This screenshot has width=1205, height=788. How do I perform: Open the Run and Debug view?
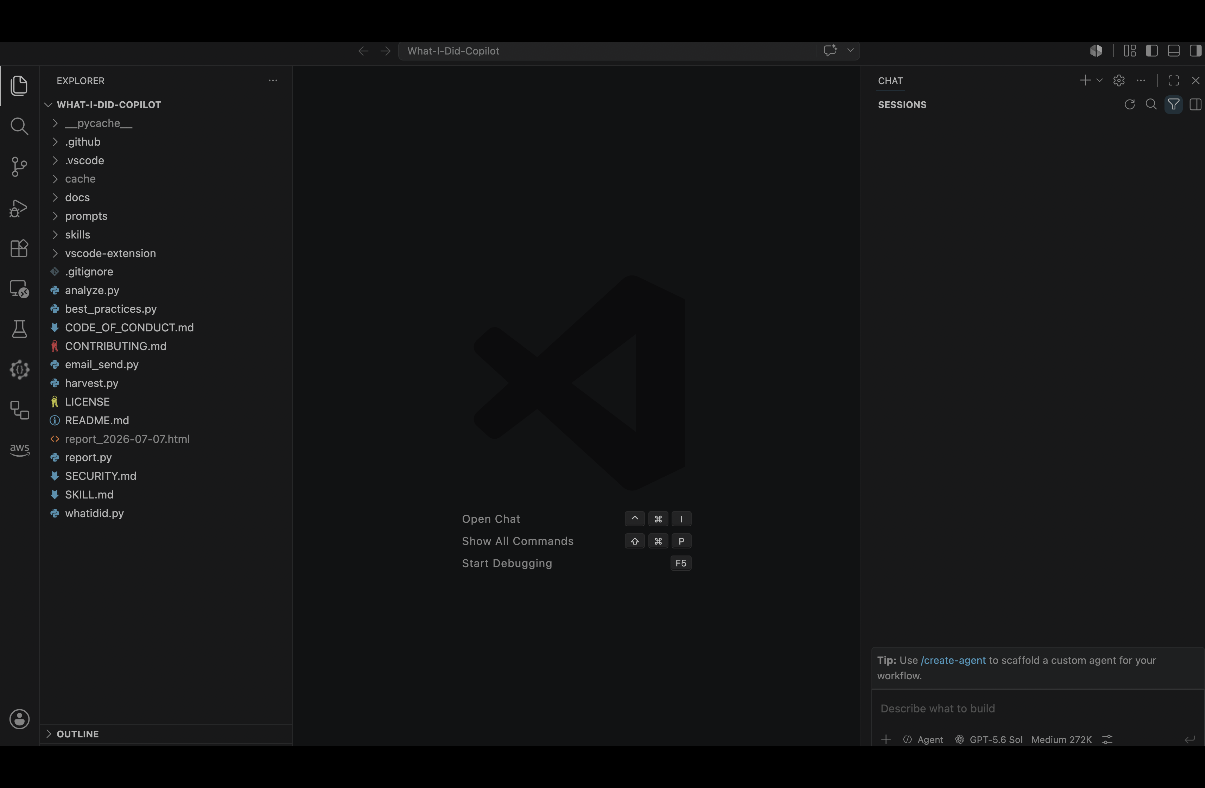click(x=19, y=208)
